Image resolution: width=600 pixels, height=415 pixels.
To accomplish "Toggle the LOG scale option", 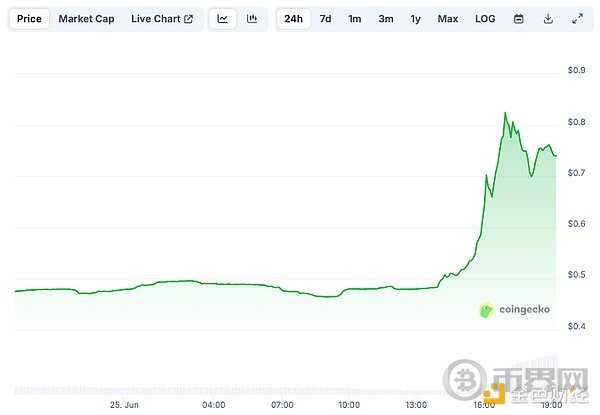I will click(485, 19).
